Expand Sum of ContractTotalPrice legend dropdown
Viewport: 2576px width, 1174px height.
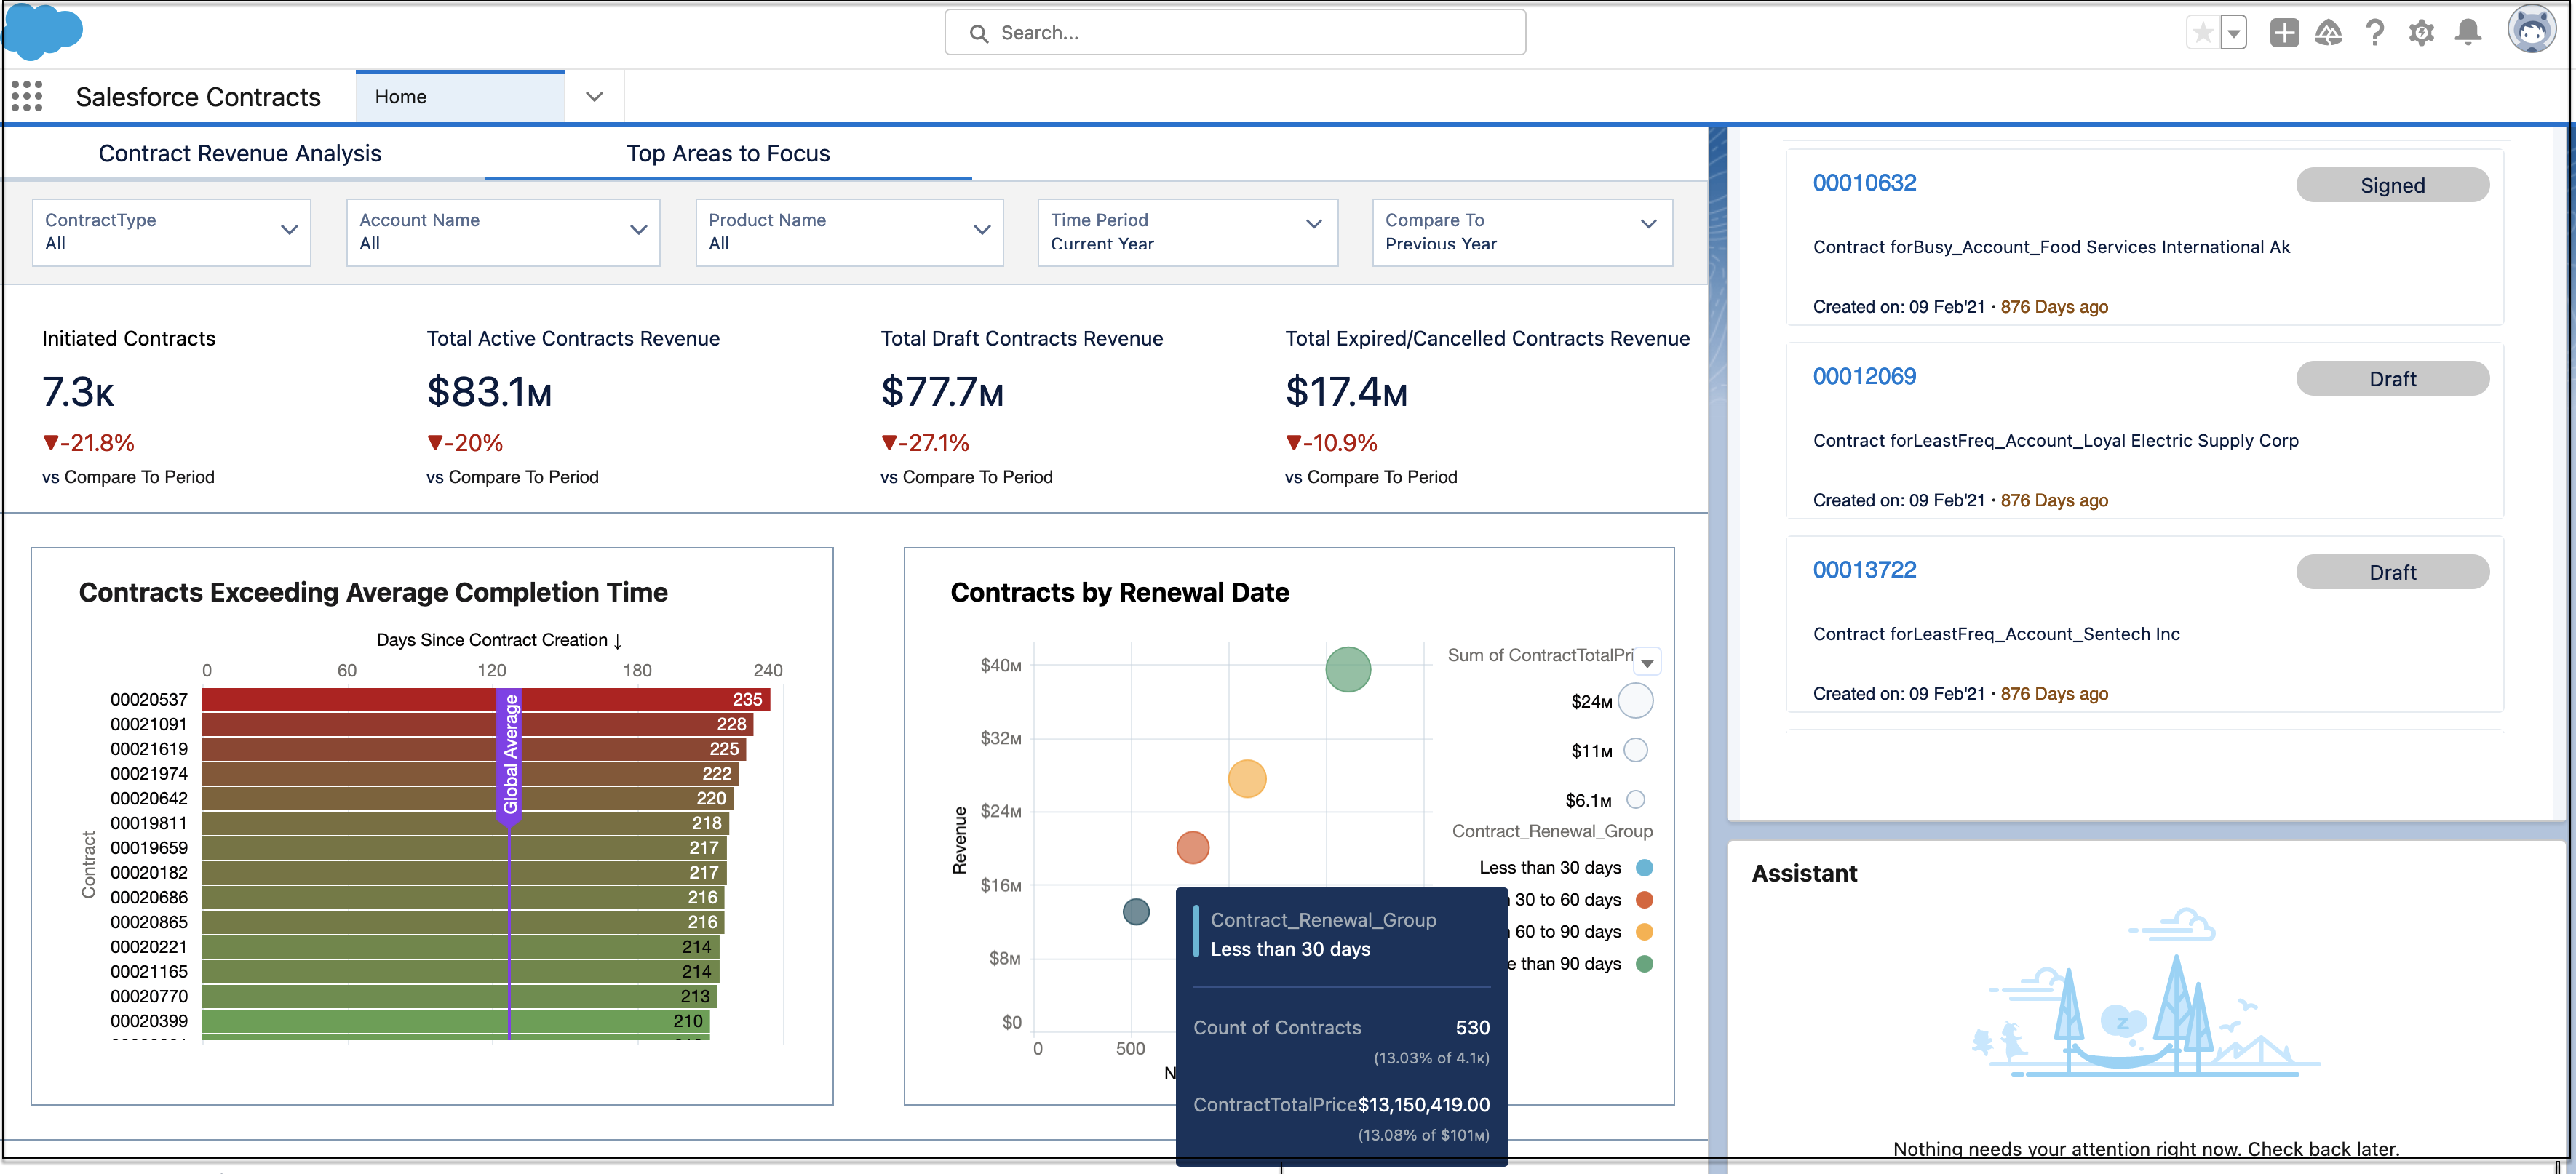click(1647, 662)
